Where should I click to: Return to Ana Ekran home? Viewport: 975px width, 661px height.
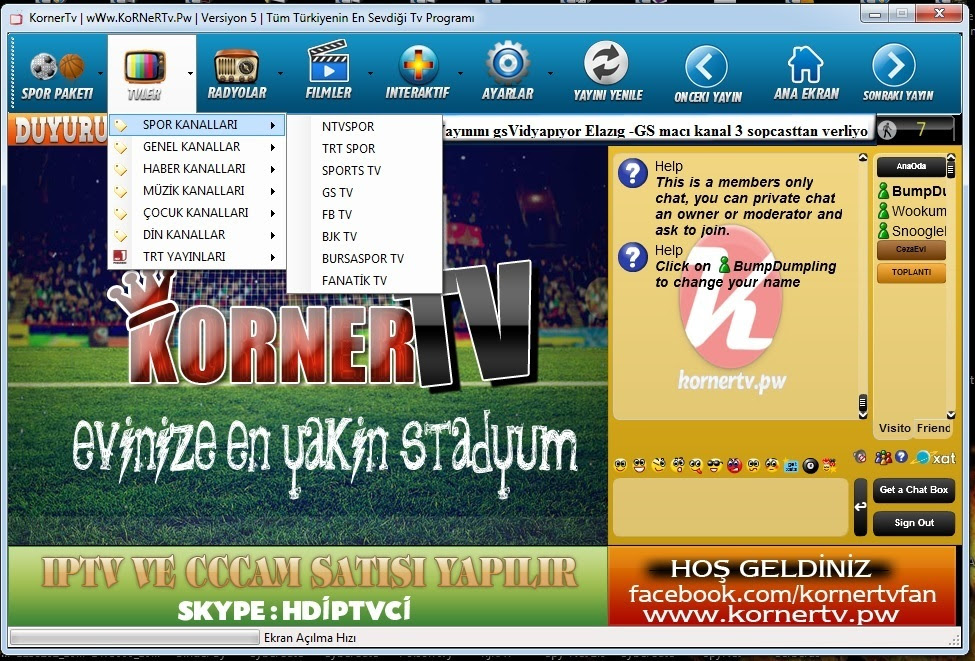point(806,73)
